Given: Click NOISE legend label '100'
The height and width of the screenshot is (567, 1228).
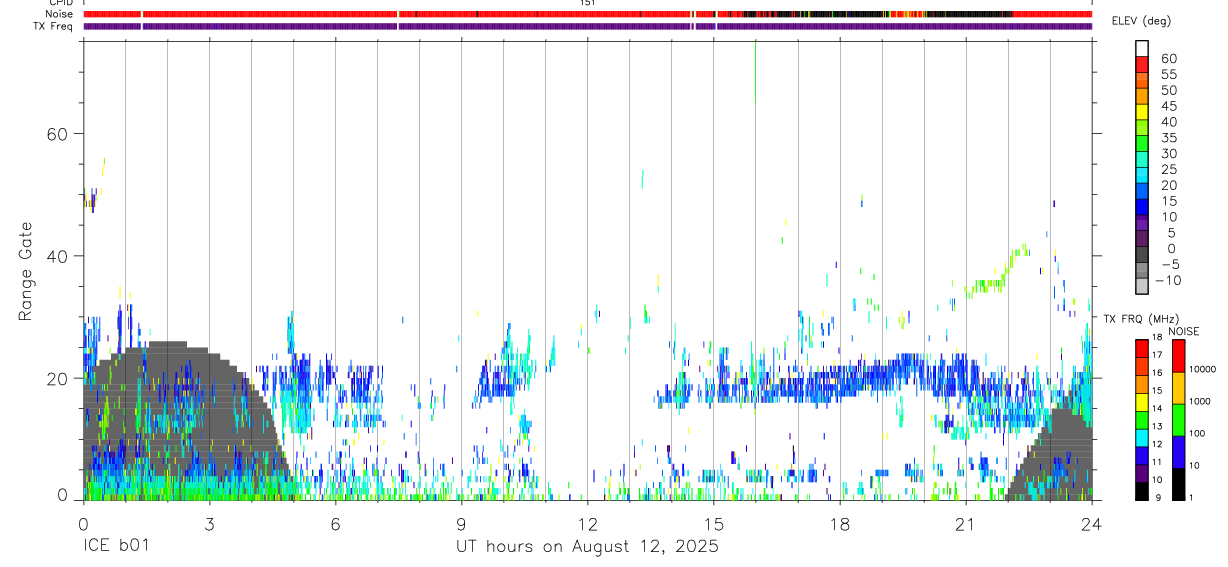Looking at the screenshot, I should [1197, 434].
